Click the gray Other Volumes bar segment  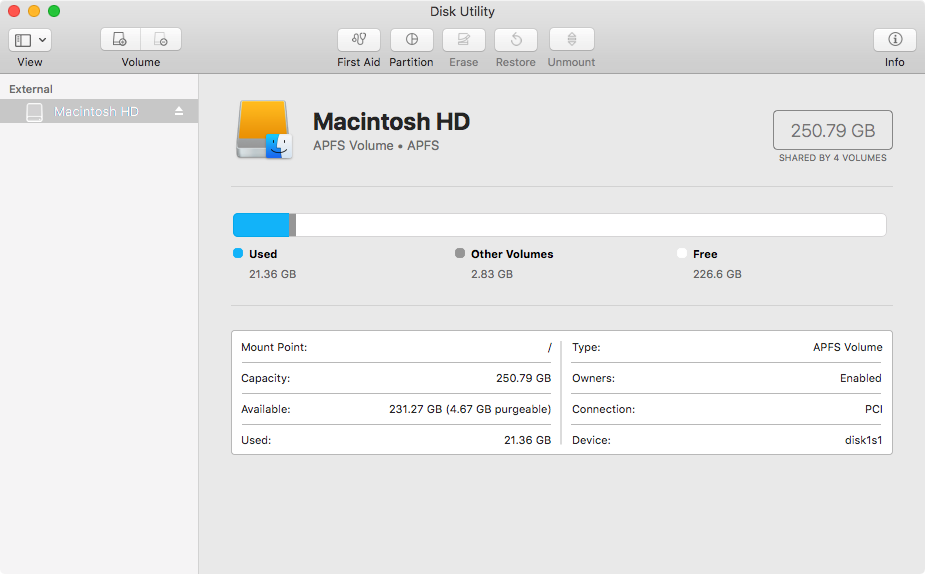coord(293,225)
